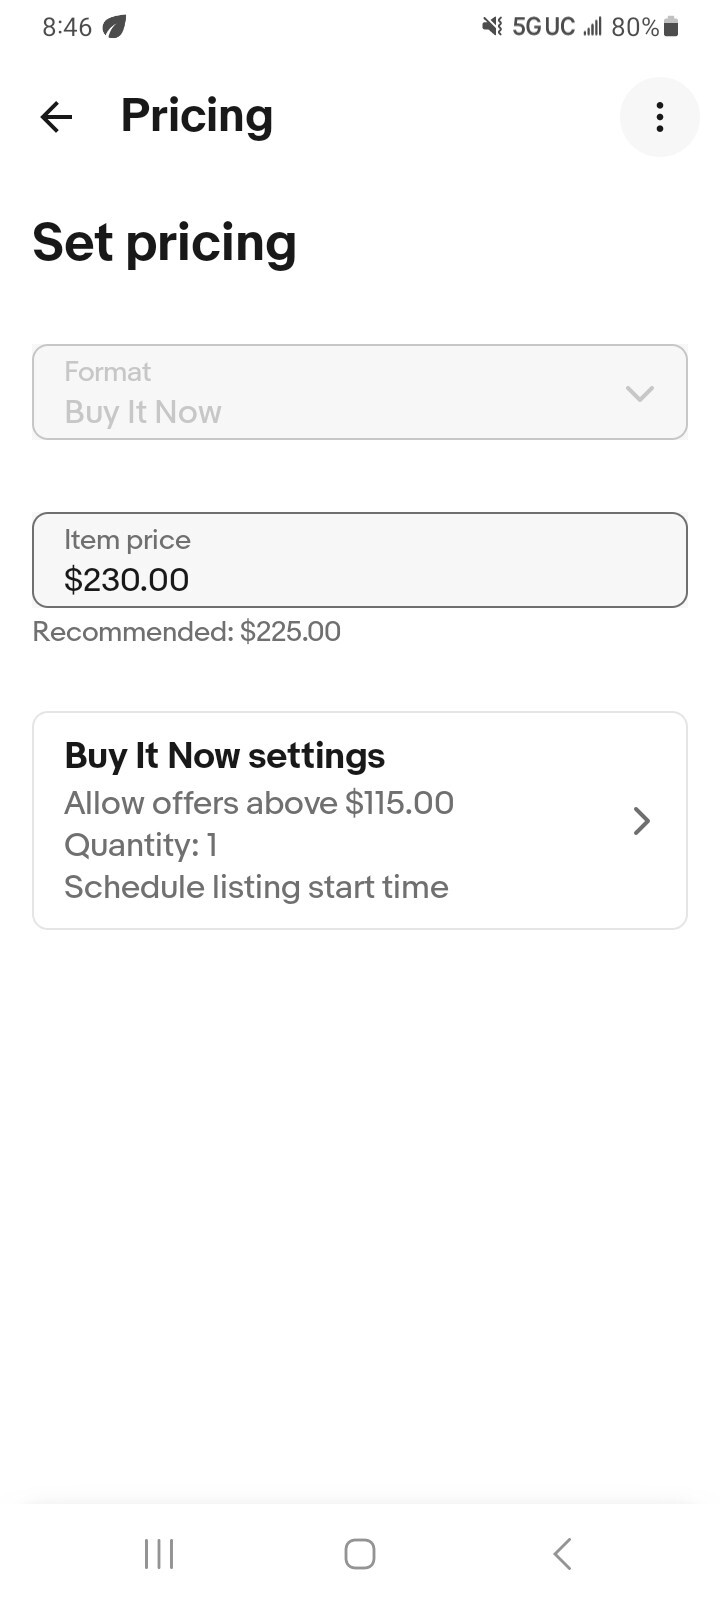
Task: Tap Allow offers above $115.00
Action: coord(259,803)
